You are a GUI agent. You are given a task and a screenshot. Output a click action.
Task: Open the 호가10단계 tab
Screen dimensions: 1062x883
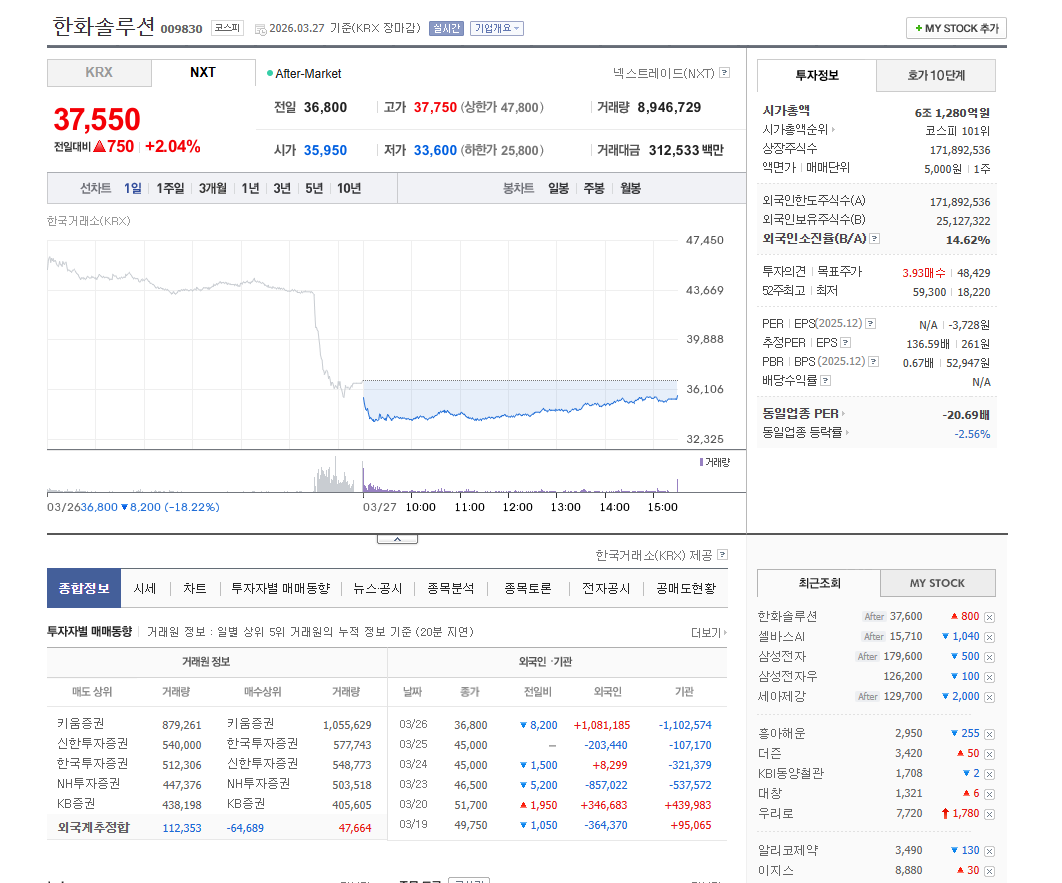point(936,75)
